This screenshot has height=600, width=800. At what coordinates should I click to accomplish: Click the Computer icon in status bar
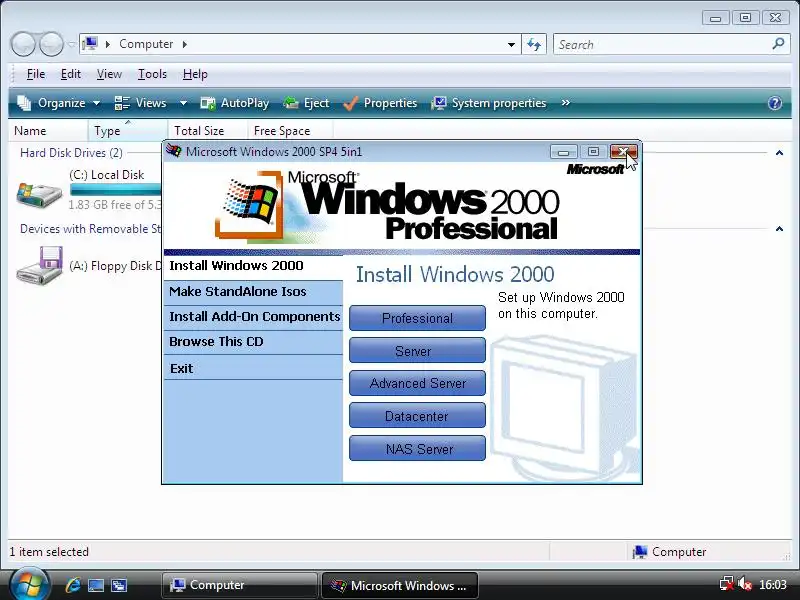coord(640,552)
